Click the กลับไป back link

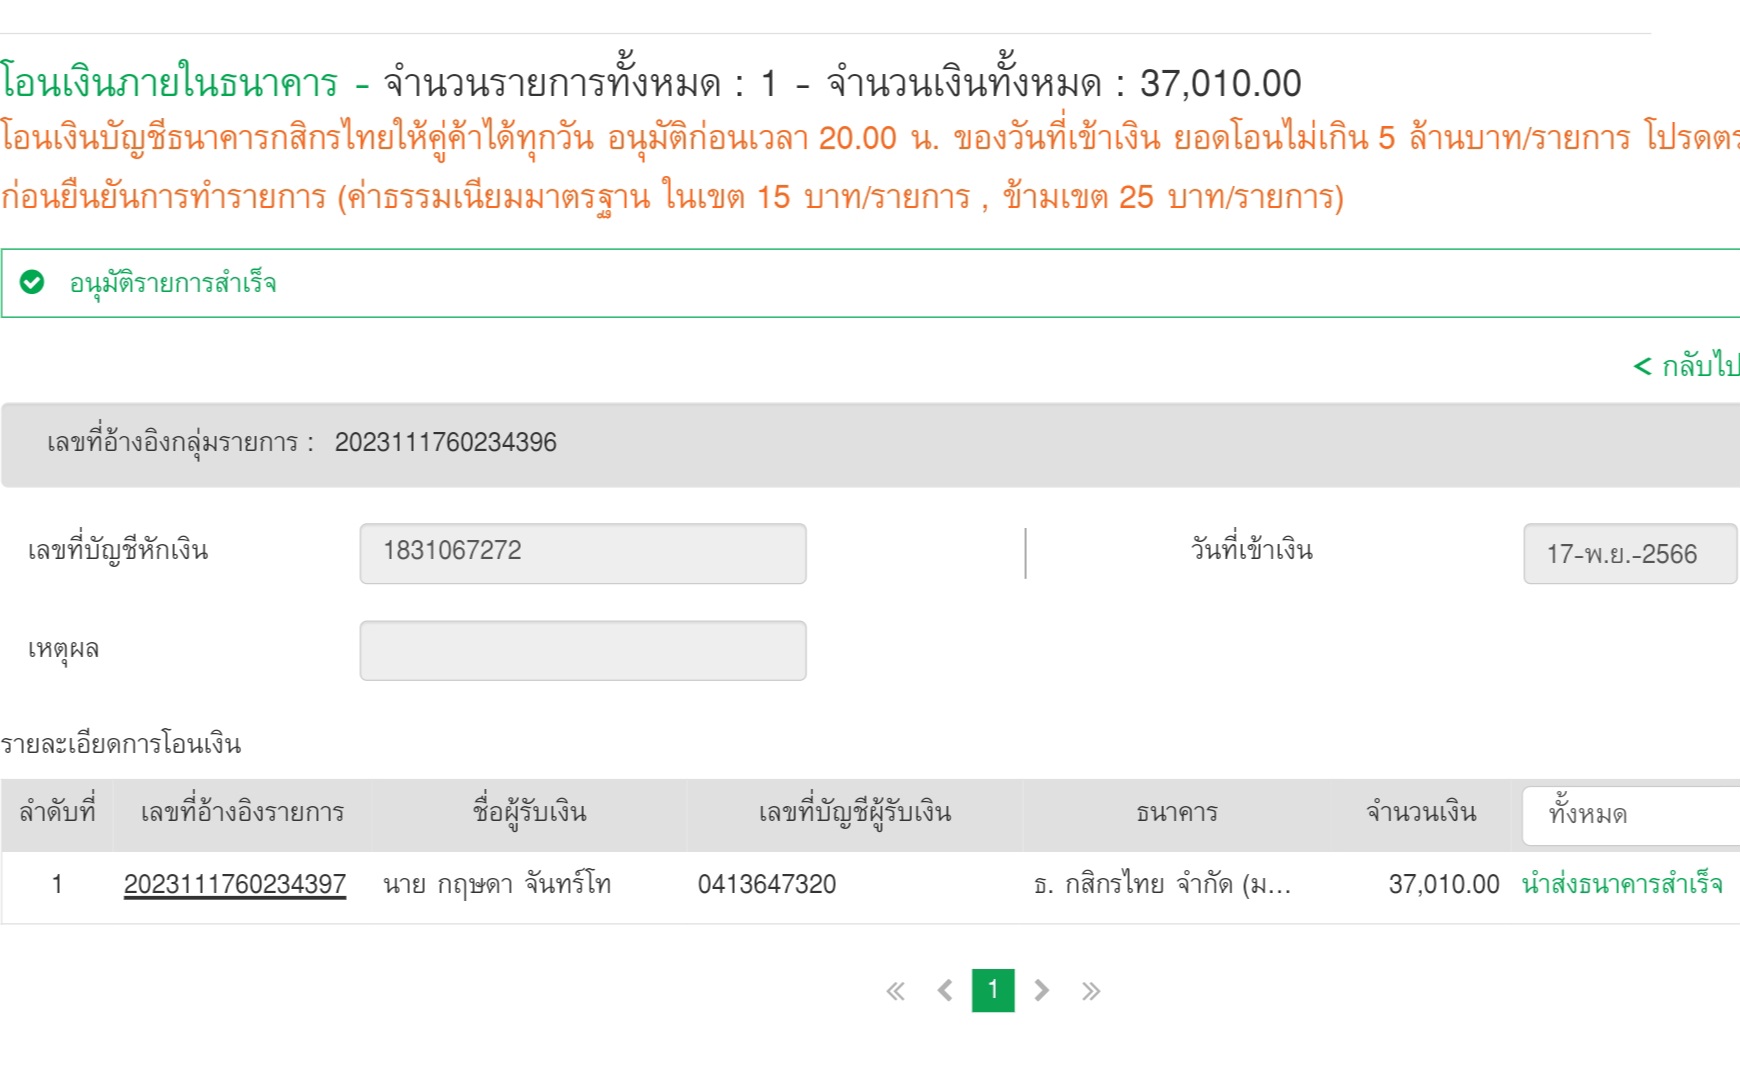point(1688,366)
